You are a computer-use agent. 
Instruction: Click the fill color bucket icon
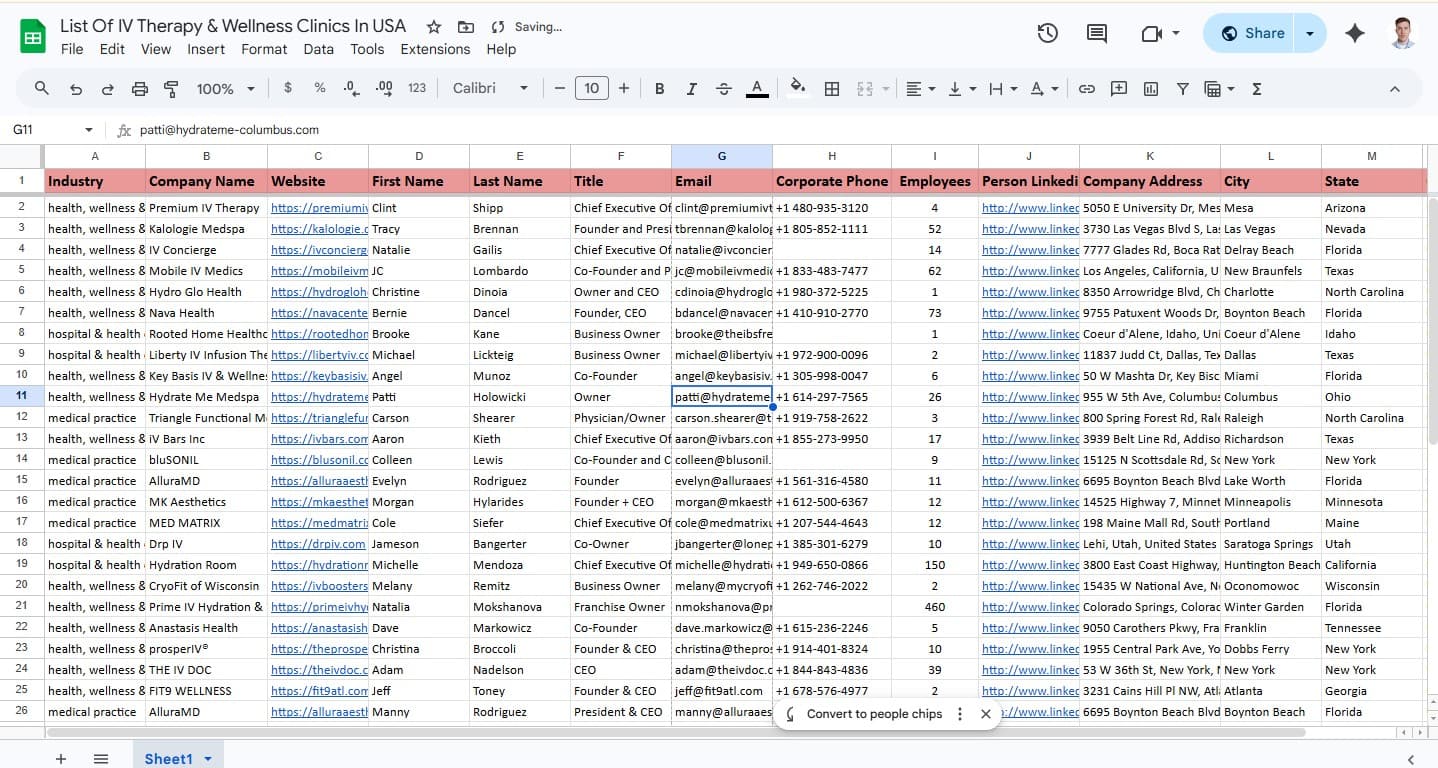[x=797, y=88]
